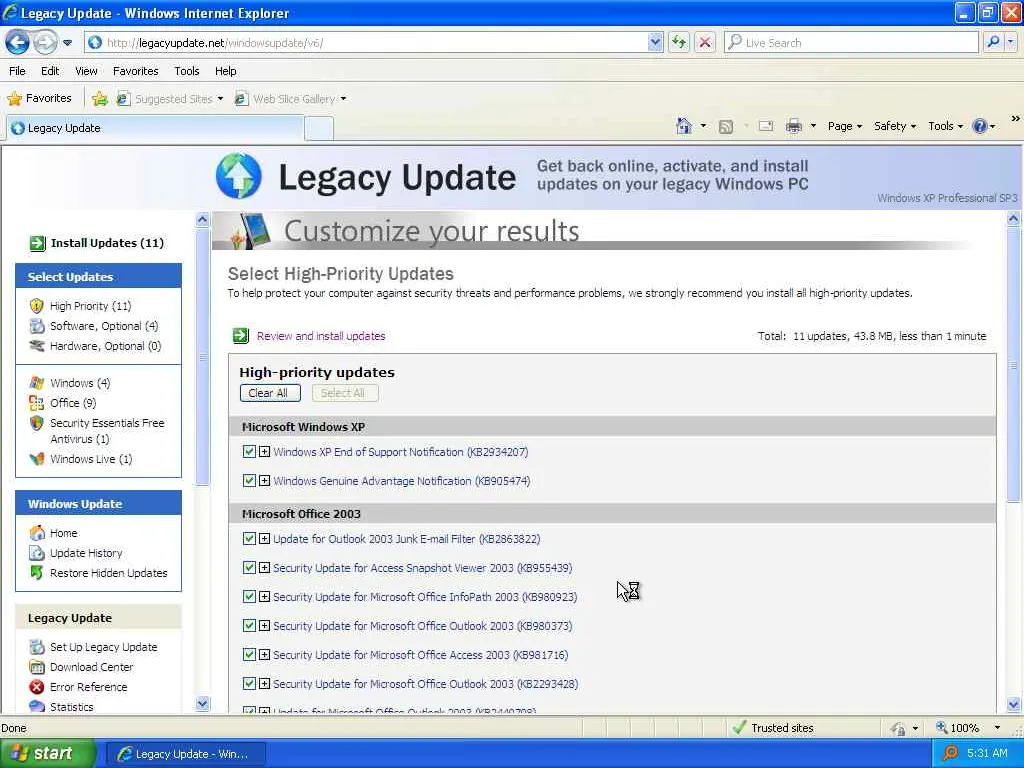
Task: Open the View menu
Action: tap(86, 71)
